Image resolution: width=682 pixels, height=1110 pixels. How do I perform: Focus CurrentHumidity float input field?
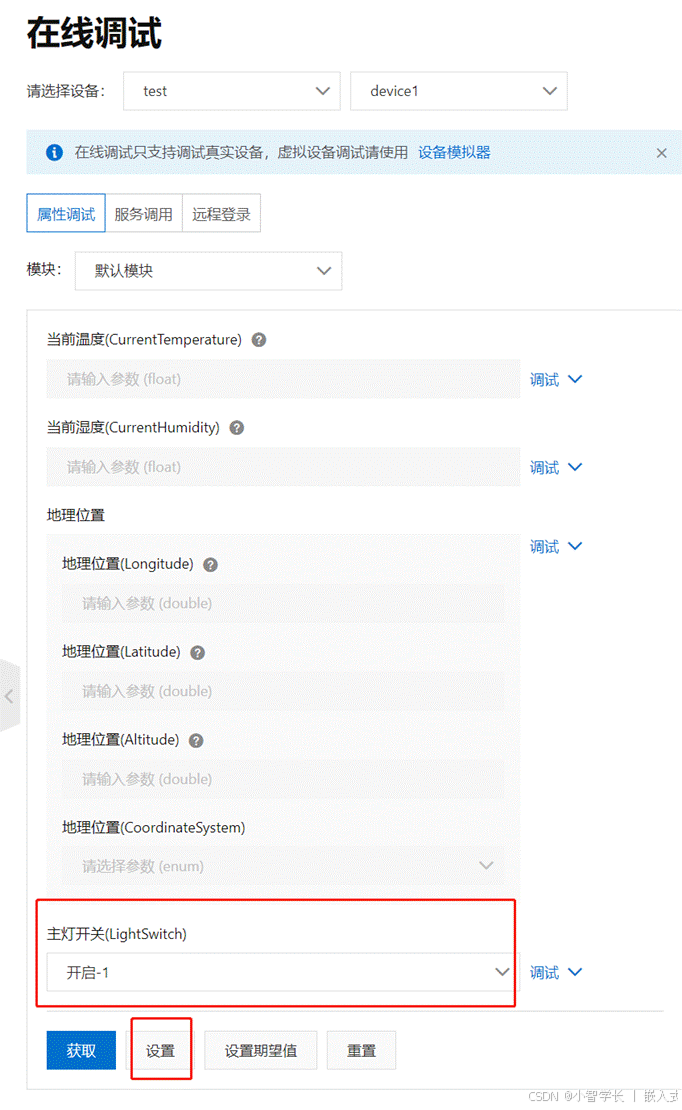pyautogui.click(x=283, y=467)
